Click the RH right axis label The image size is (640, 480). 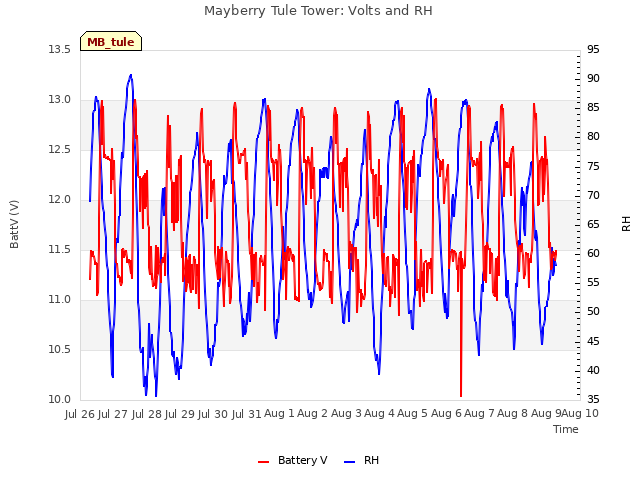pos(626,224)
